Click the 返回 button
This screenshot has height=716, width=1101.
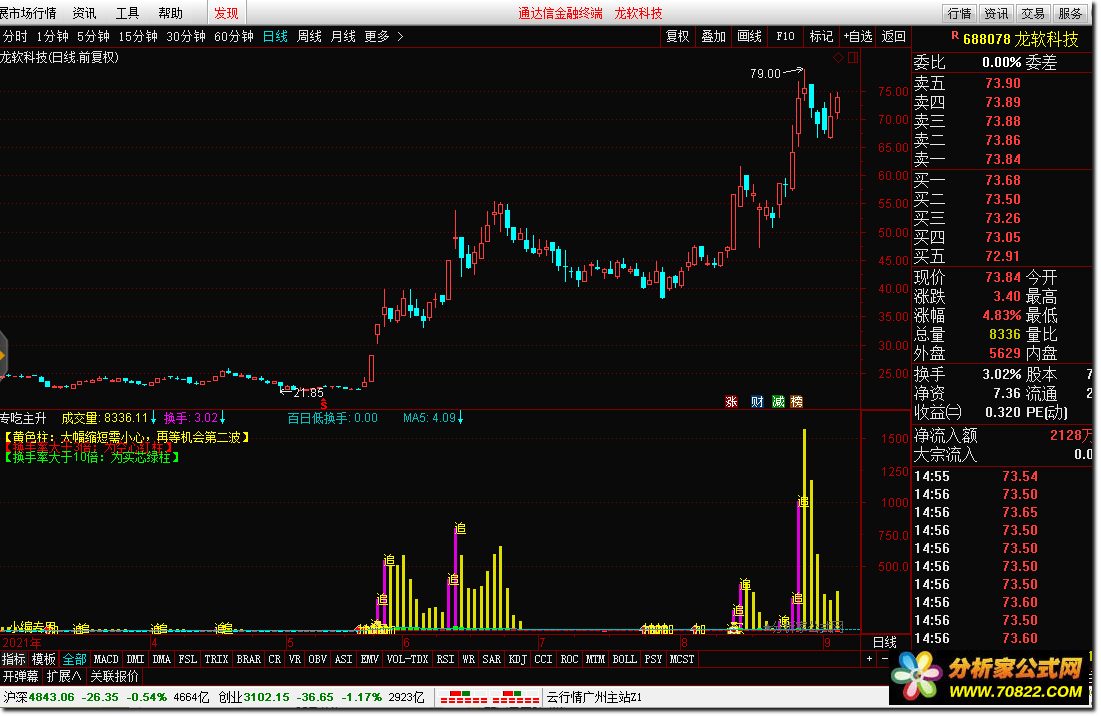[893, 37]
